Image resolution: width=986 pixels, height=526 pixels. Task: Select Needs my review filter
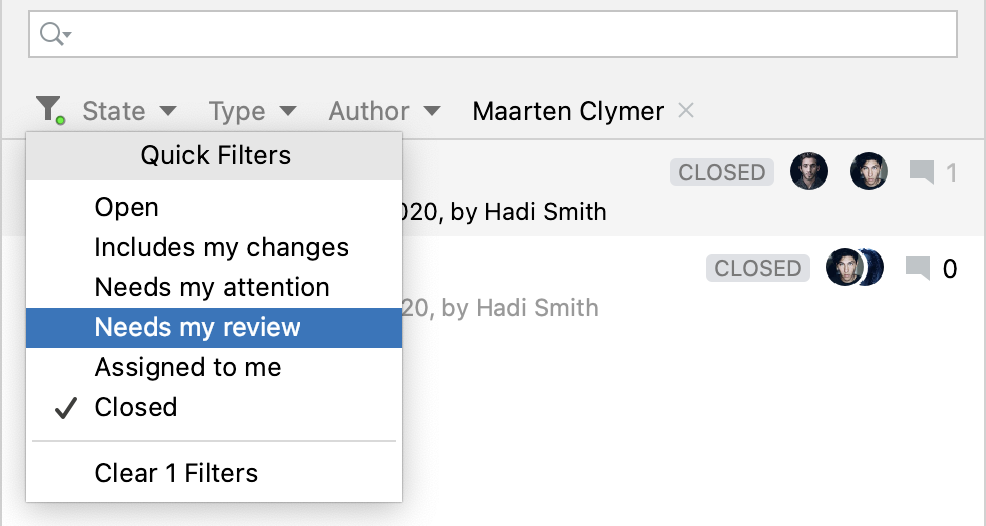pyautogui.click(x=198, y=328)
